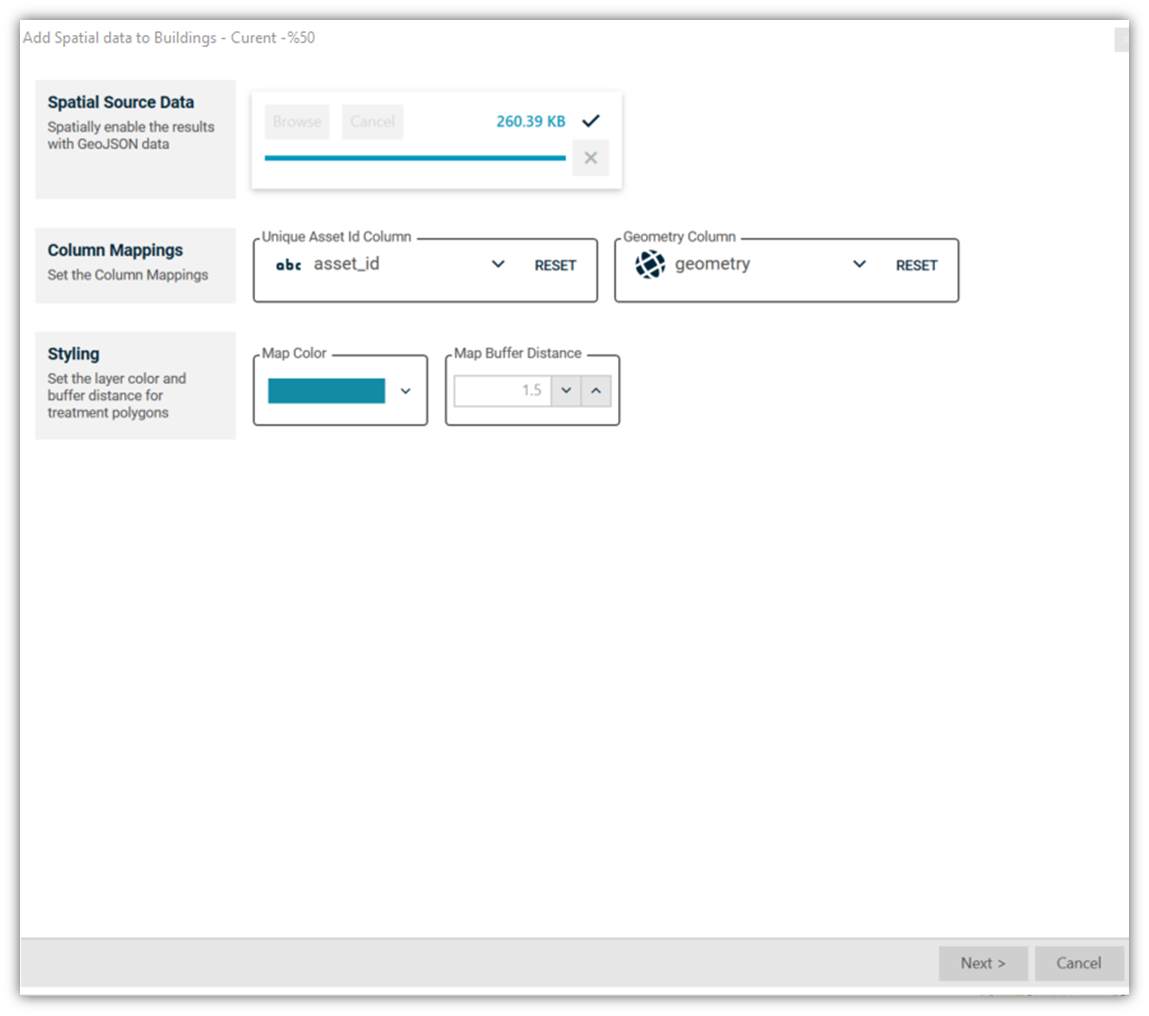The image size is (1149, 1016).
Task: Select the geometry value in the column dropdown
Action: pyautogui.click(x=712, y=264)
